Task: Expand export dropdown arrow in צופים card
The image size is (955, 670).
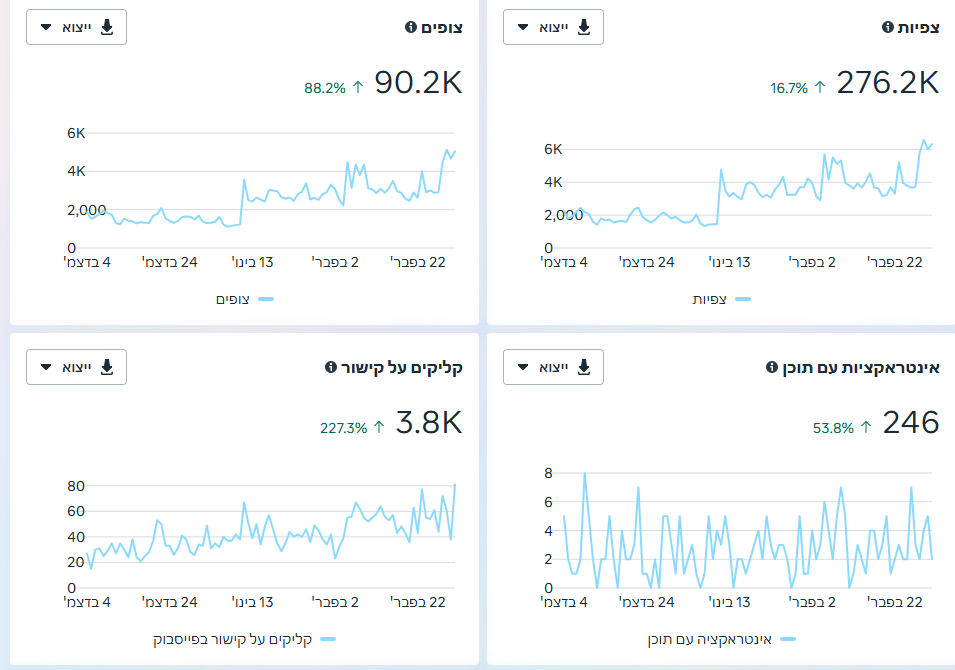Action: [46, 28]
